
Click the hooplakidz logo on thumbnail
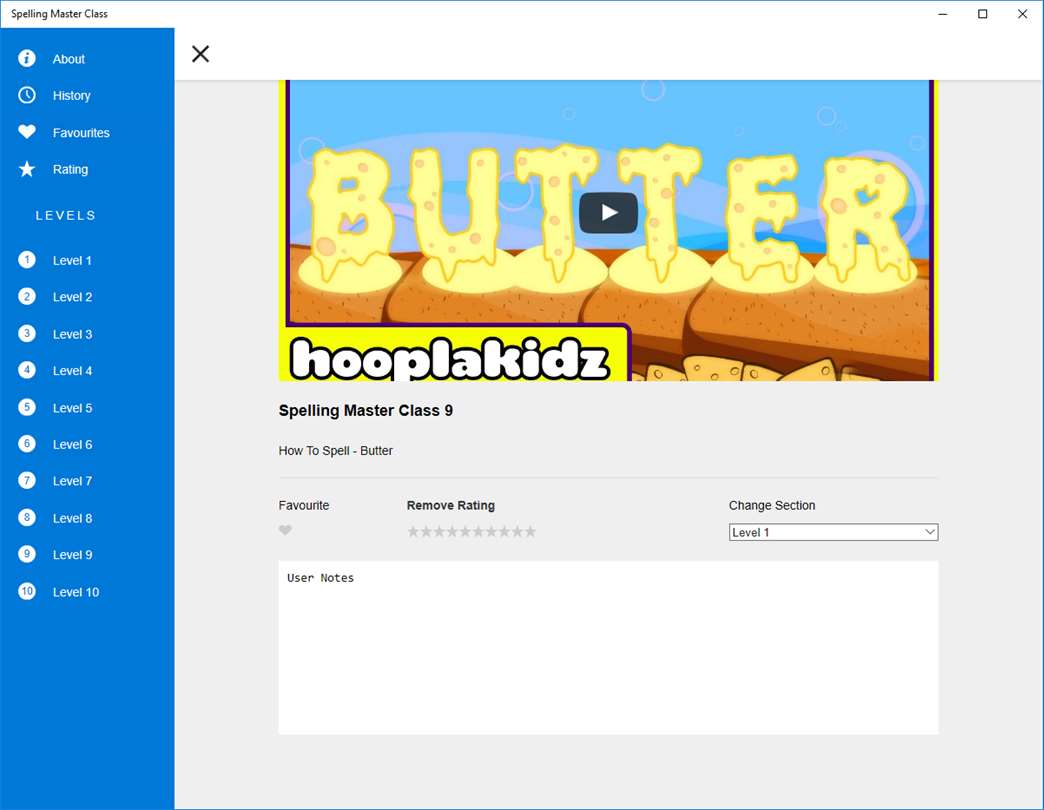pos(449,359)
